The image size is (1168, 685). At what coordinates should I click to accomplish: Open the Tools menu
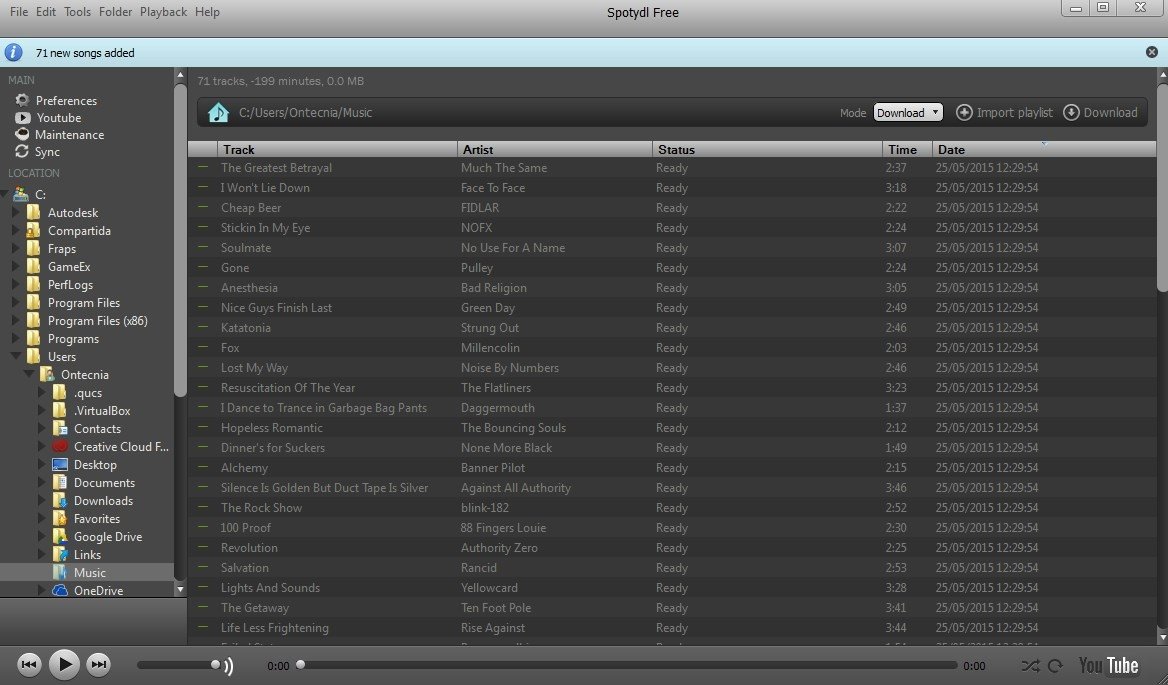click(x=77, y=12)
